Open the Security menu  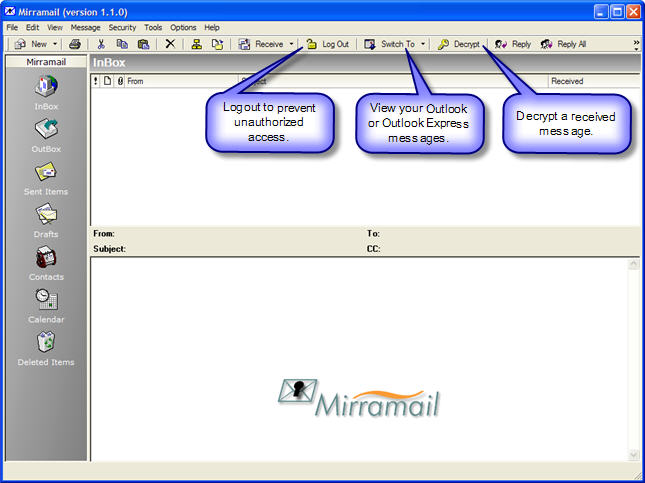tap(122, 28)
